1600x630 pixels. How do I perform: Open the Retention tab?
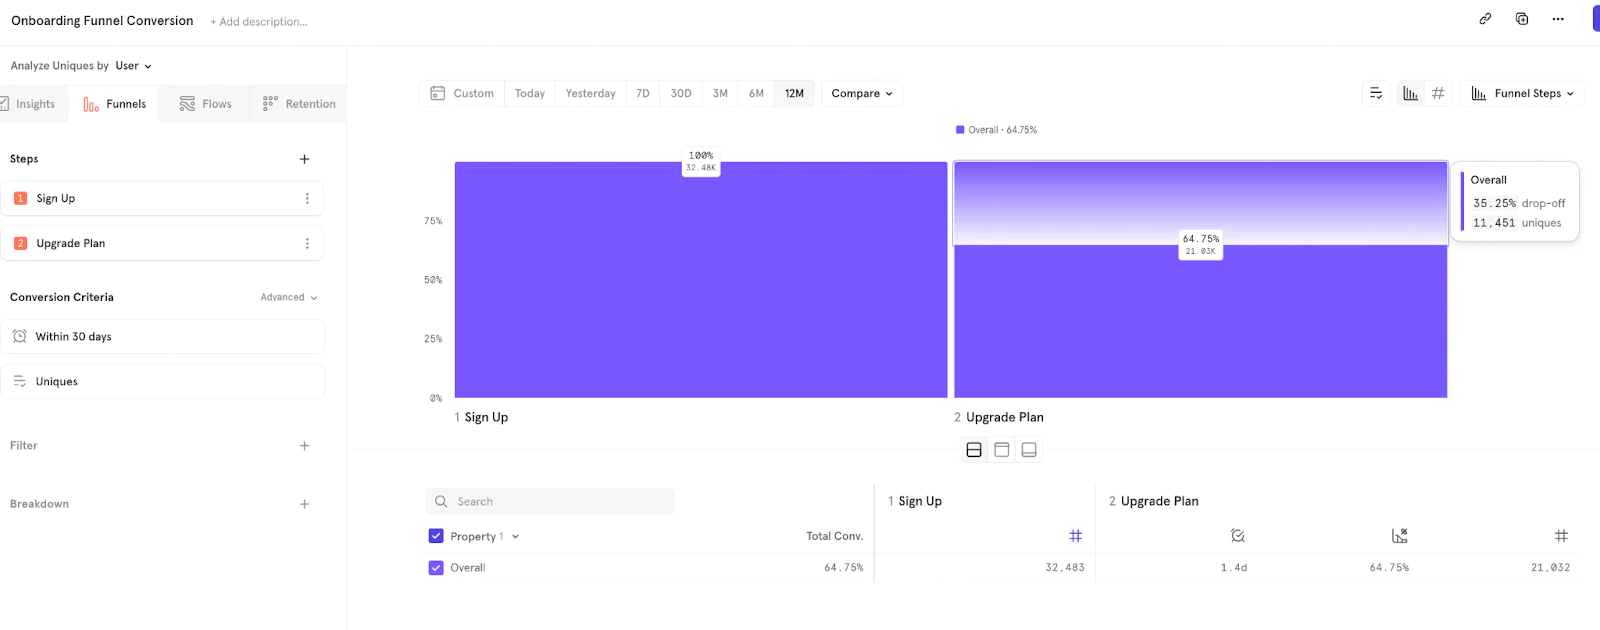click(299, 104)
